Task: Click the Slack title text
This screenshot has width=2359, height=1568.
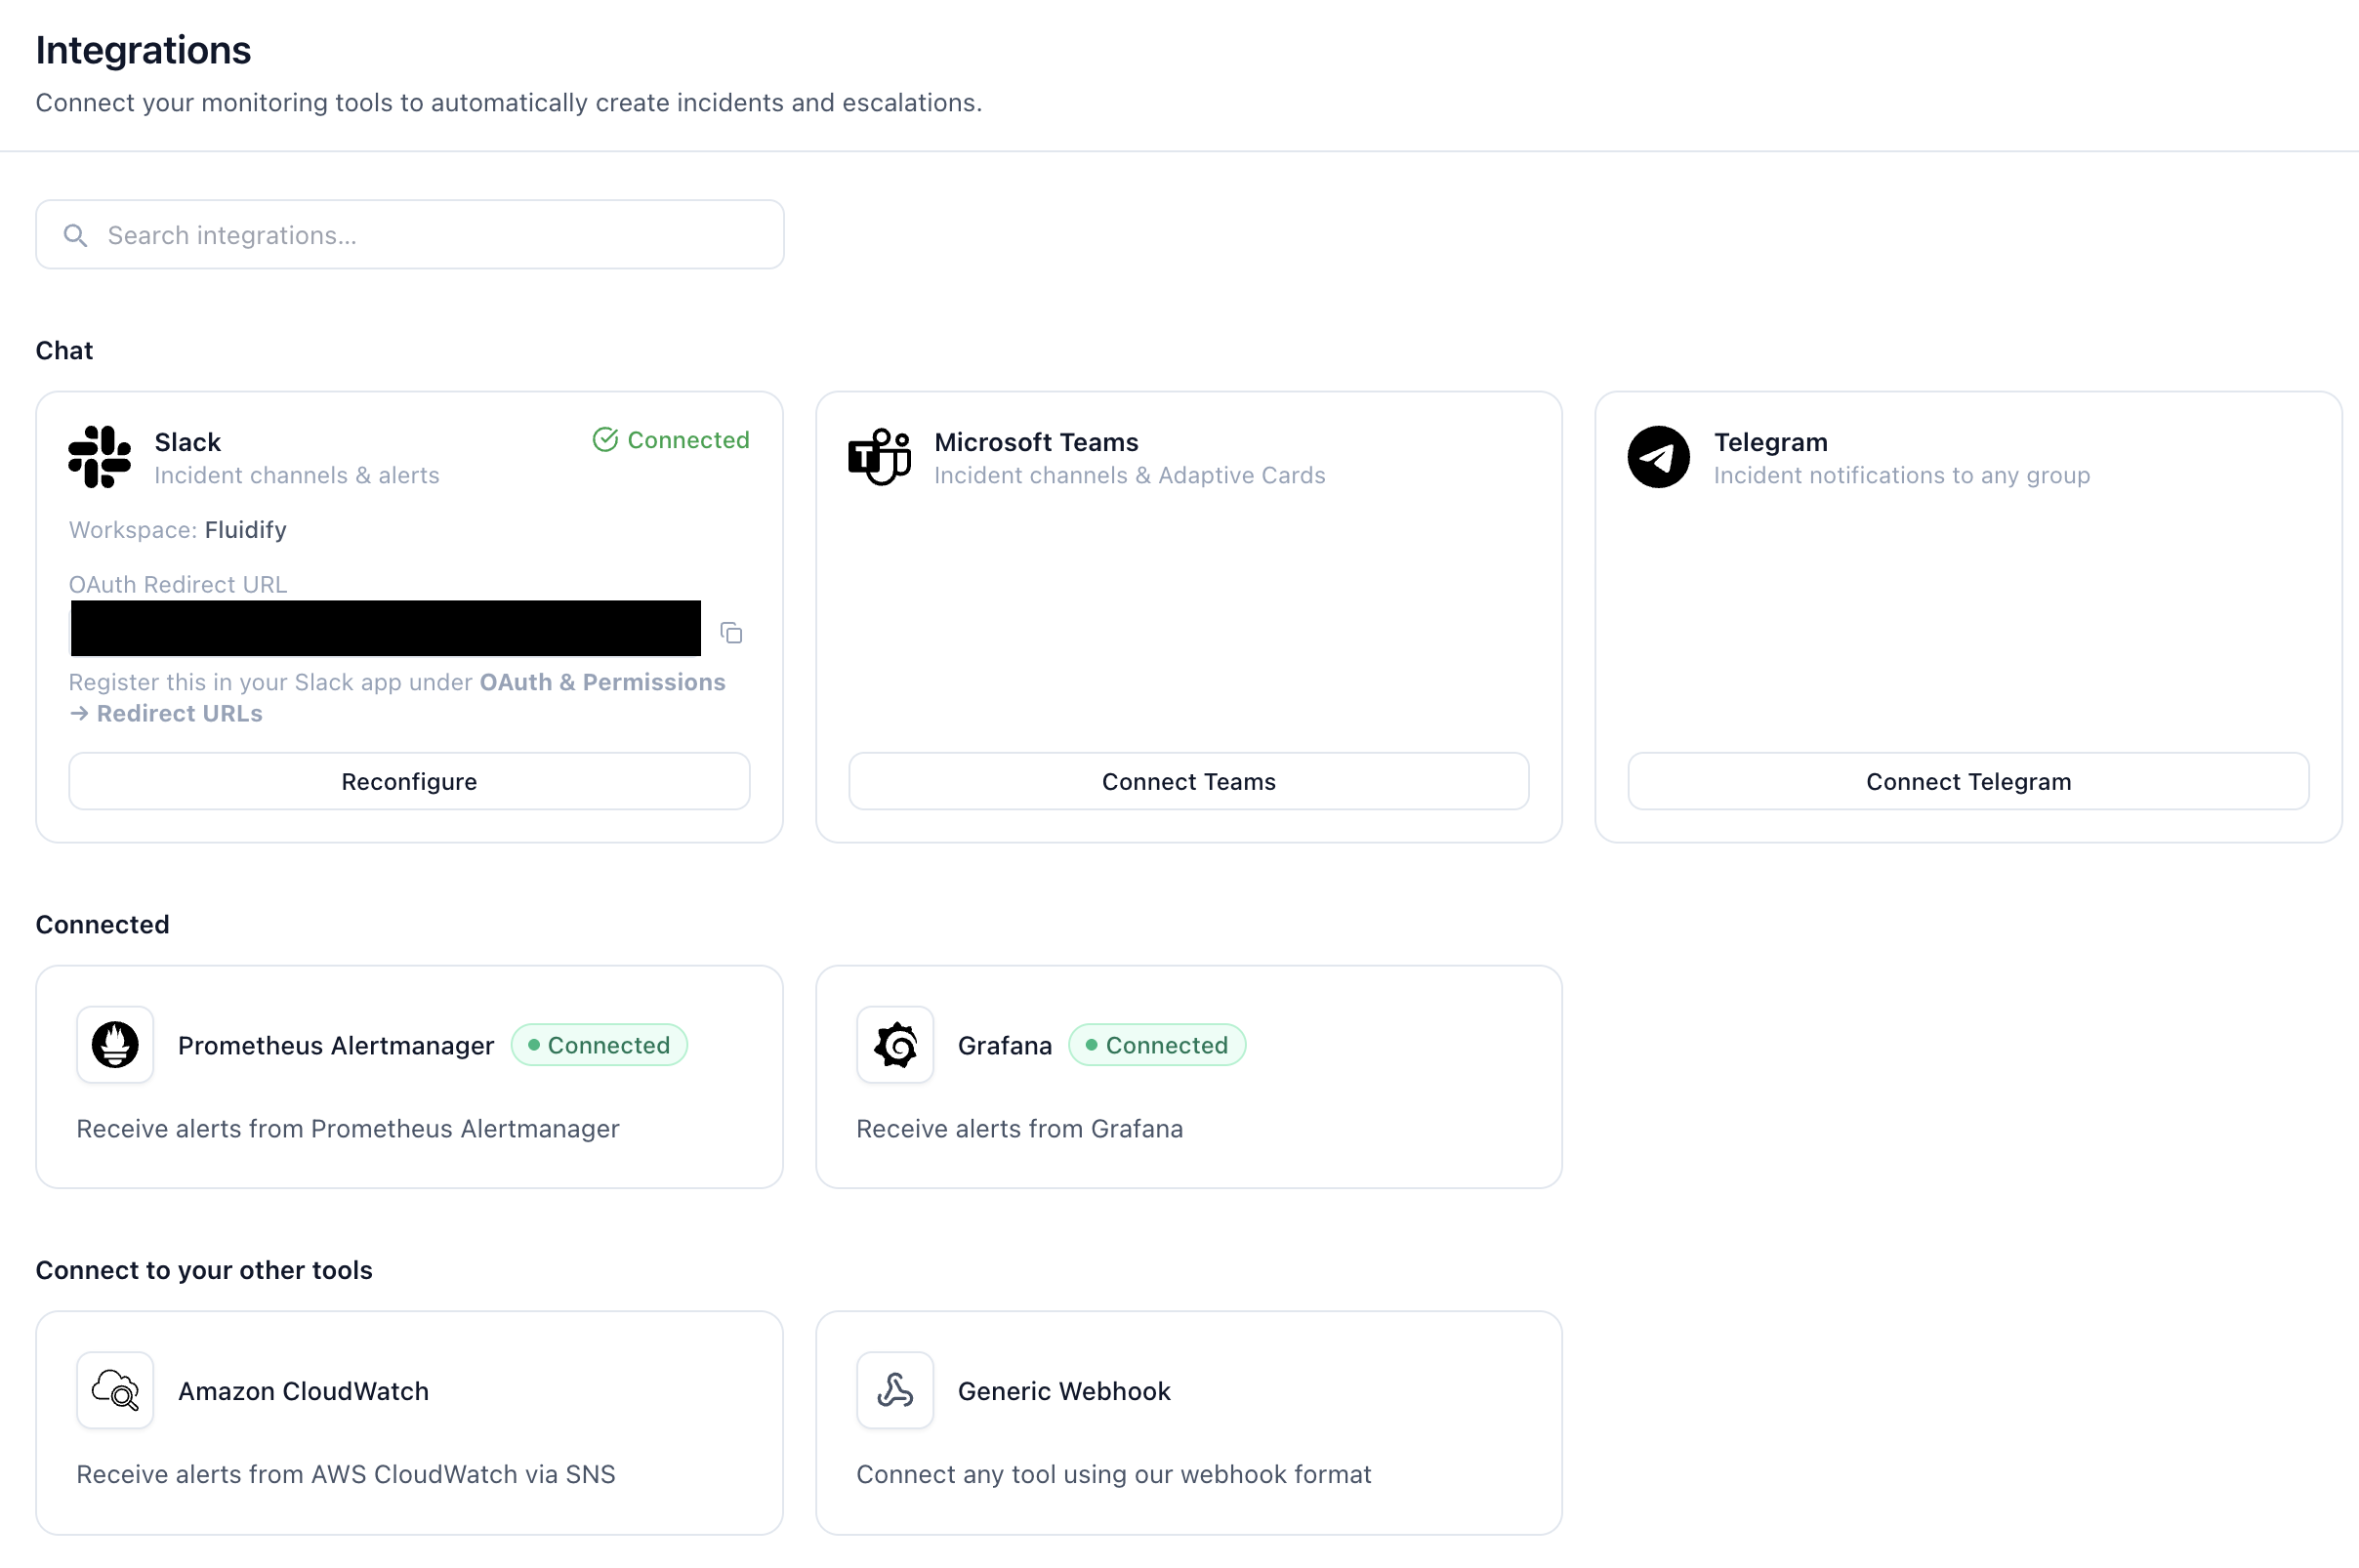Action: (187, 442)
